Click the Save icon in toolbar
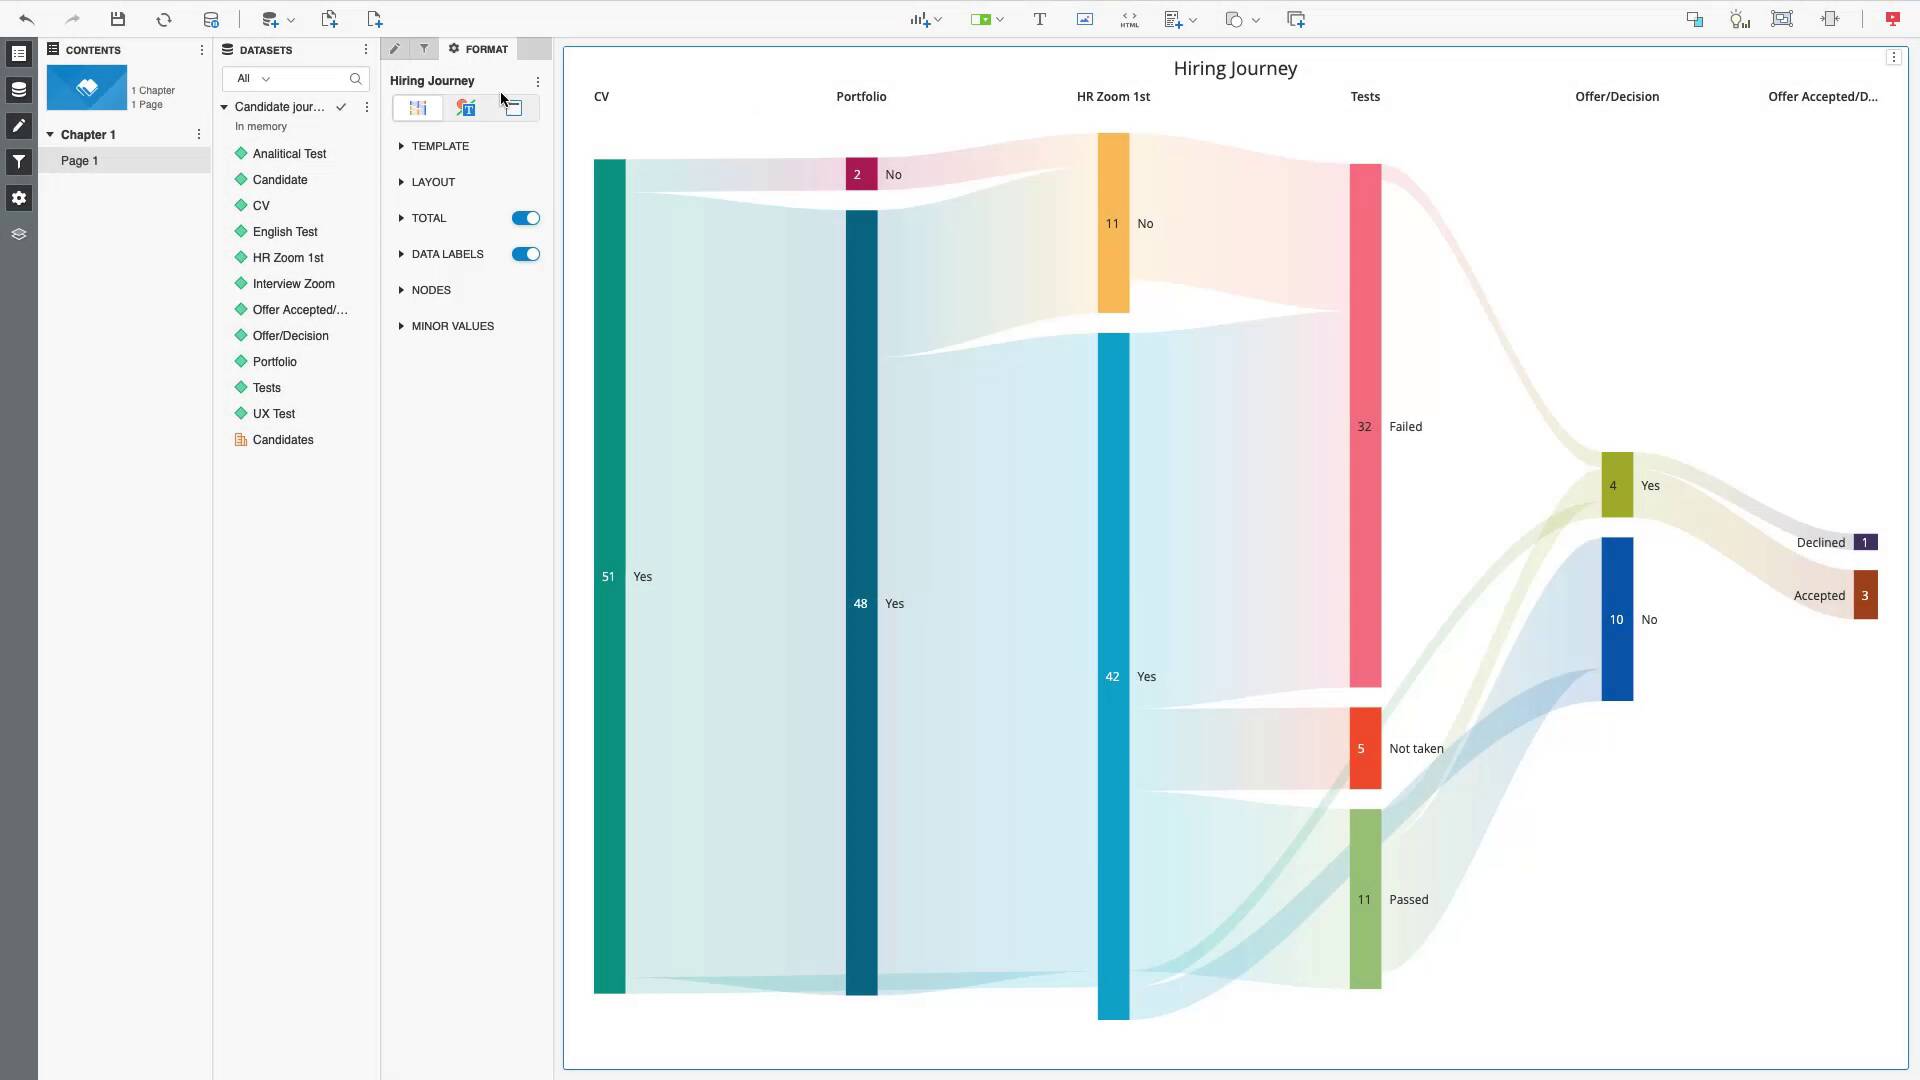Screen dimensions: 1920x1080 [118, 19]
